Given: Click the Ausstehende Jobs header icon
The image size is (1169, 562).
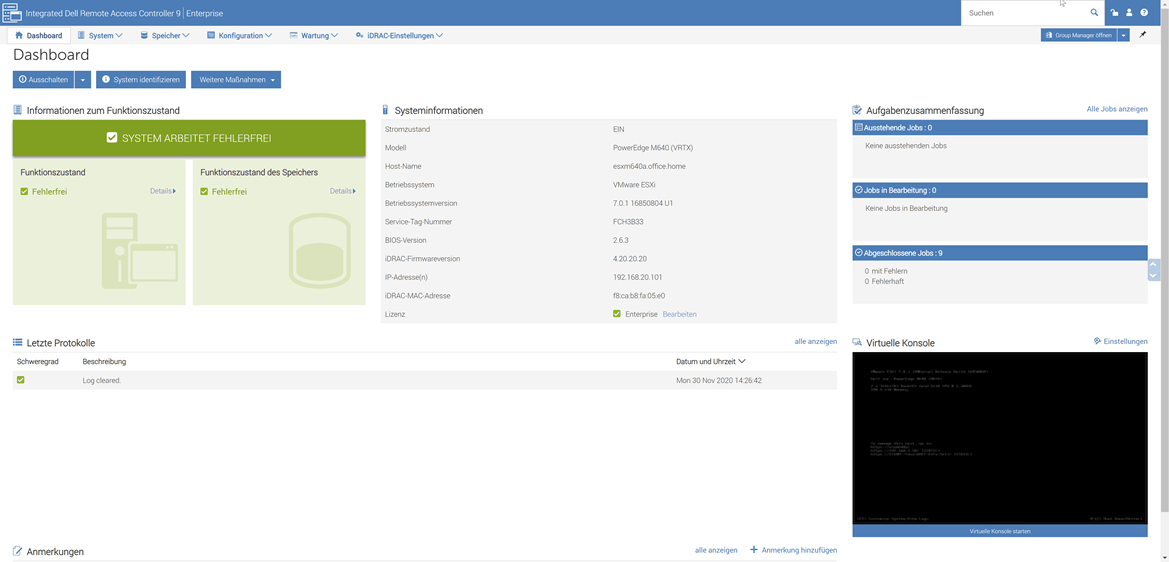Looking at the screenshot, I should point(859,127).
